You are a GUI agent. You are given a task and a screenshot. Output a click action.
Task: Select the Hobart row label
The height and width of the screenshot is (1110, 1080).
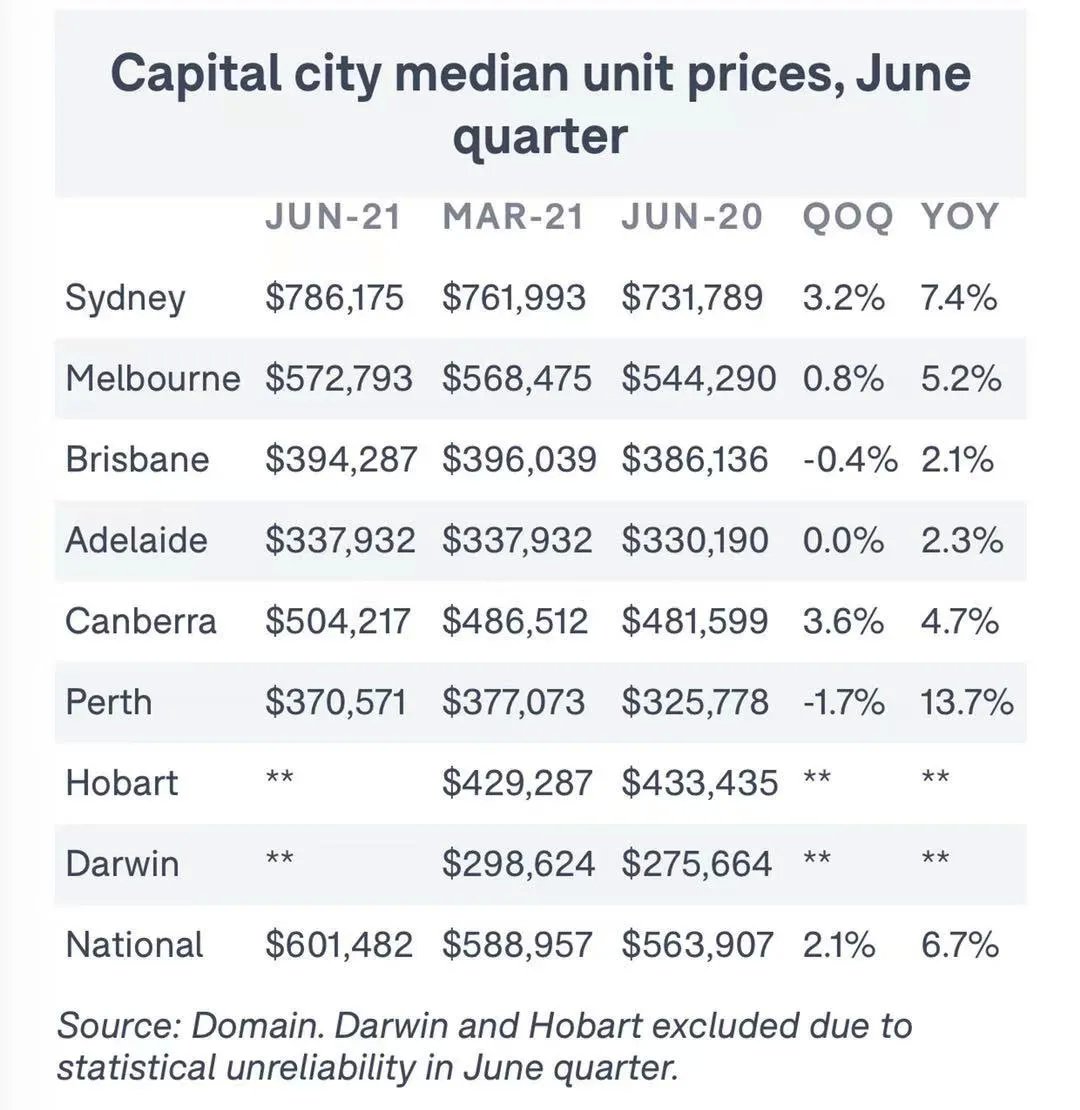(x=122, y=783)
